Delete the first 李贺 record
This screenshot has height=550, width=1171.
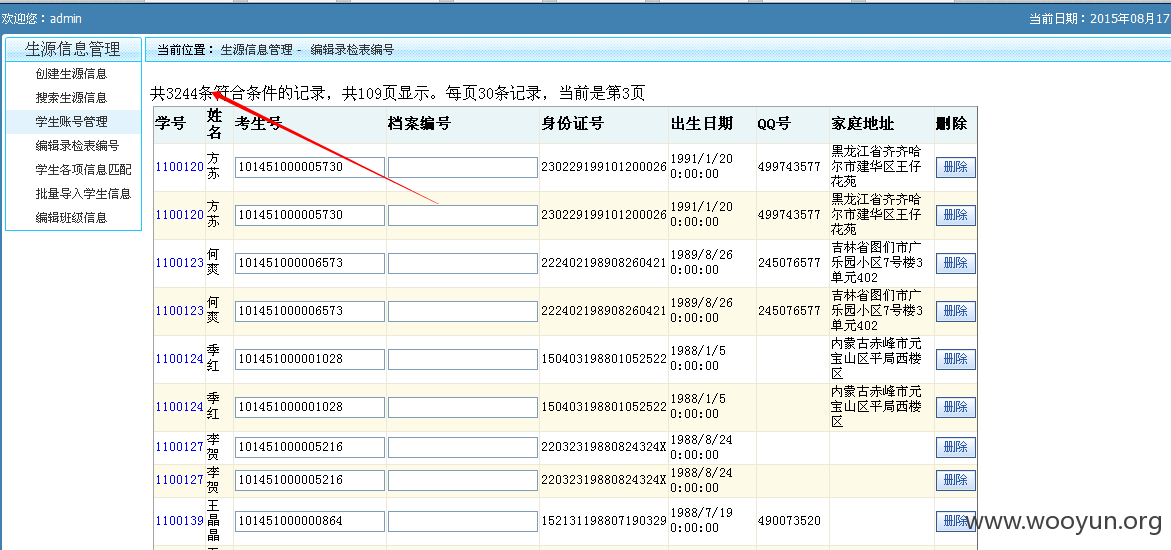click(955, 448)
